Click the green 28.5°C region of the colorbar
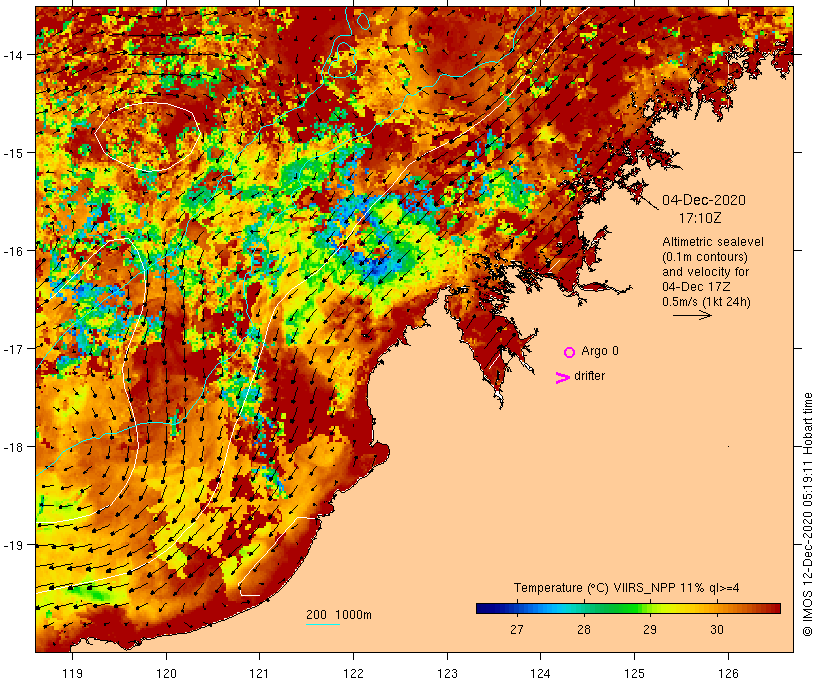The image size is (820, 680). click(617, 608)
